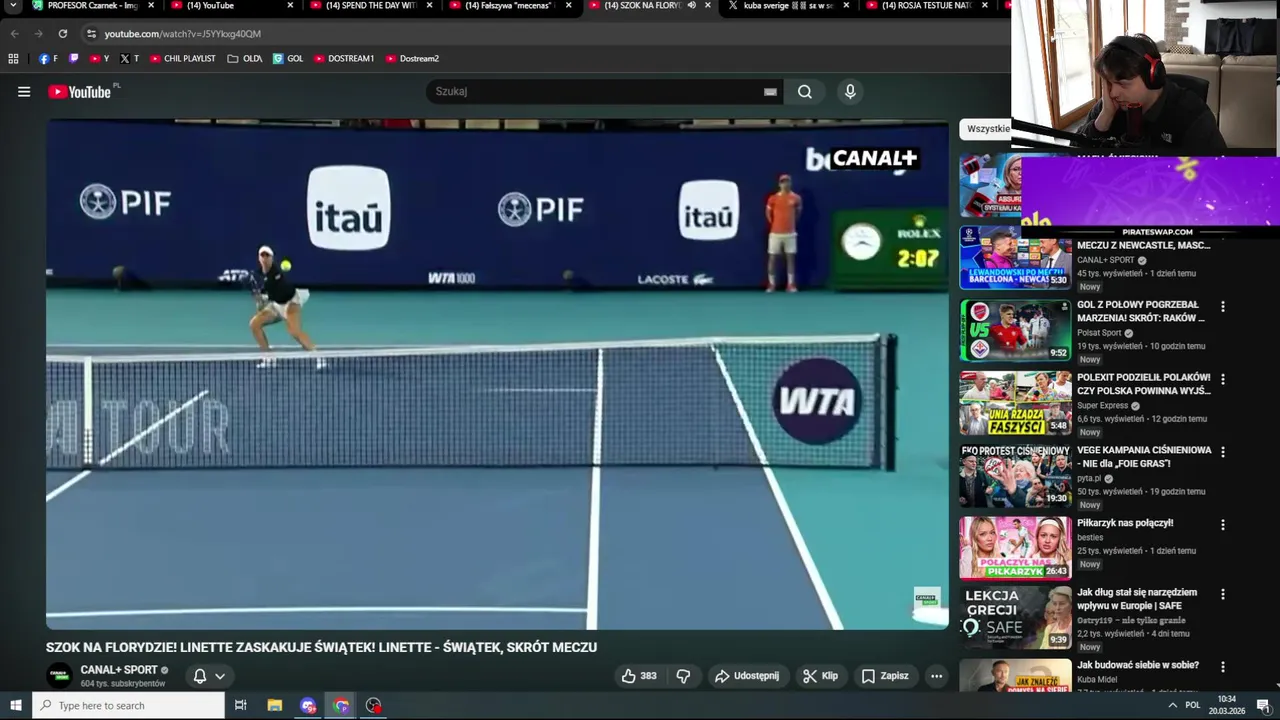Save video using Zapisz button
This screenshot has width=1280, height=720.
[x=885, y=676]
